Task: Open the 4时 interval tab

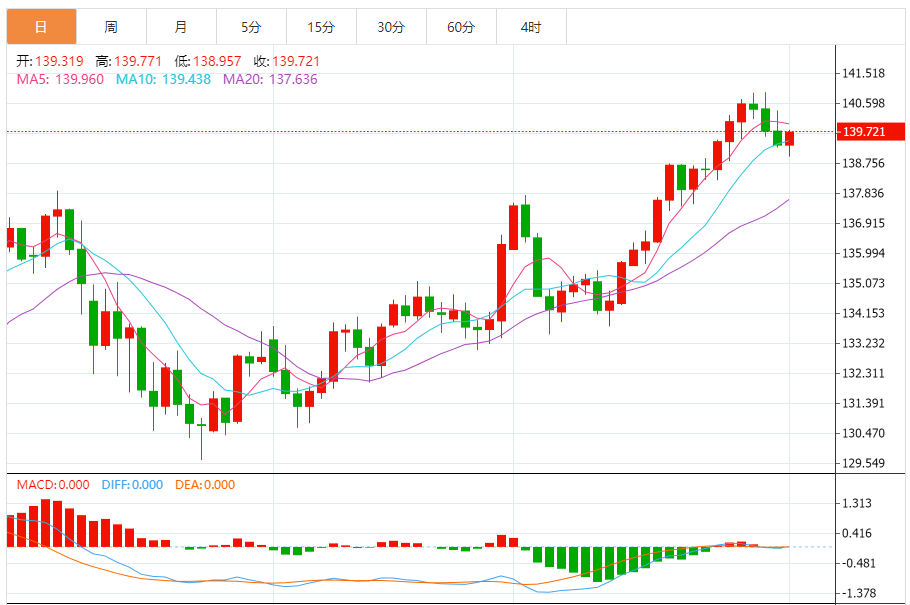Action: tap(531, 27)
